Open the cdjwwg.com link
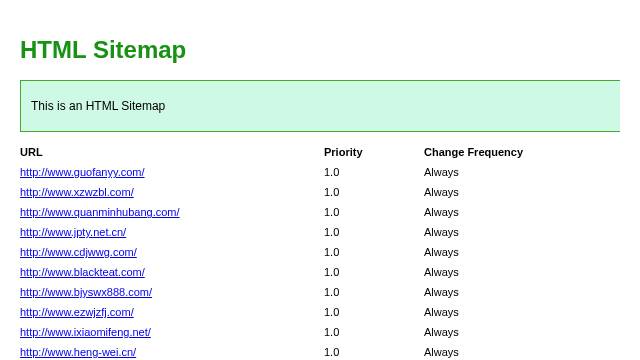The image size is (640, 360). pos(78,252)
